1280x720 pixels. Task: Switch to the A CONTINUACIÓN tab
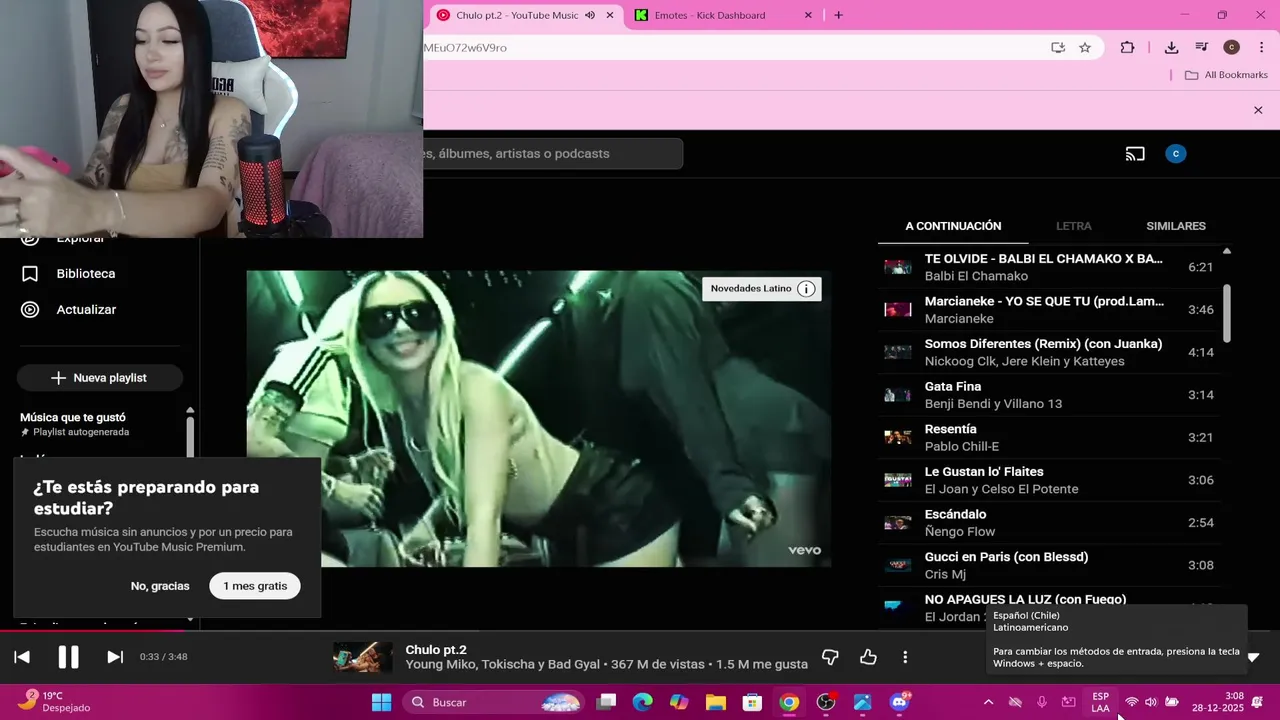point(953,226)
